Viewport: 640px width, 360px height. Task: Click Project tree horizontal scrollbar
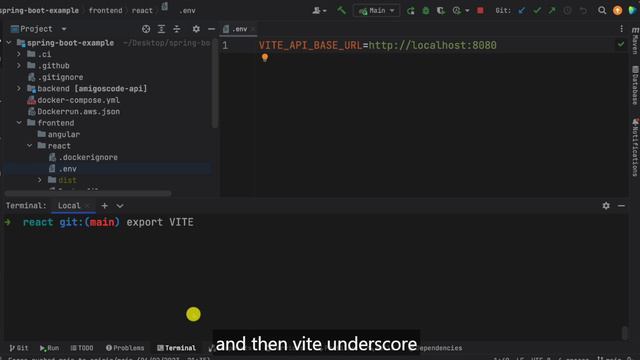[88, 193]
